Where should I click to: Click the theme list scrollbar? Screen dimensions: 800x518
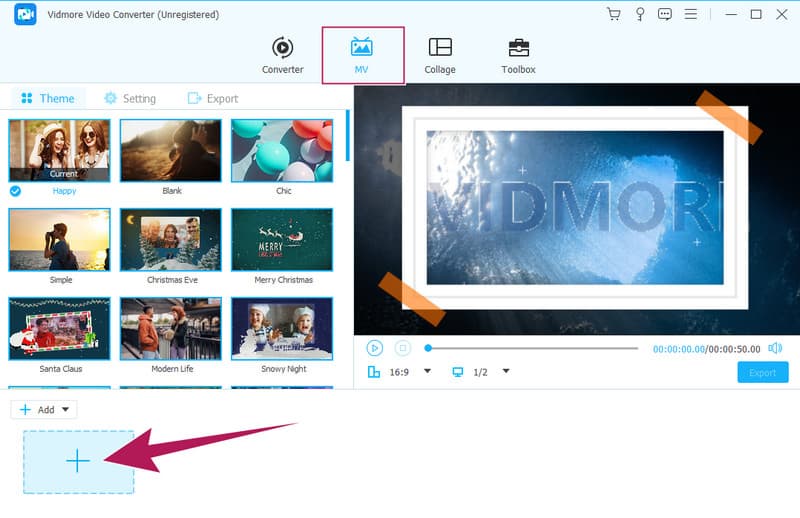pos(348,136)
